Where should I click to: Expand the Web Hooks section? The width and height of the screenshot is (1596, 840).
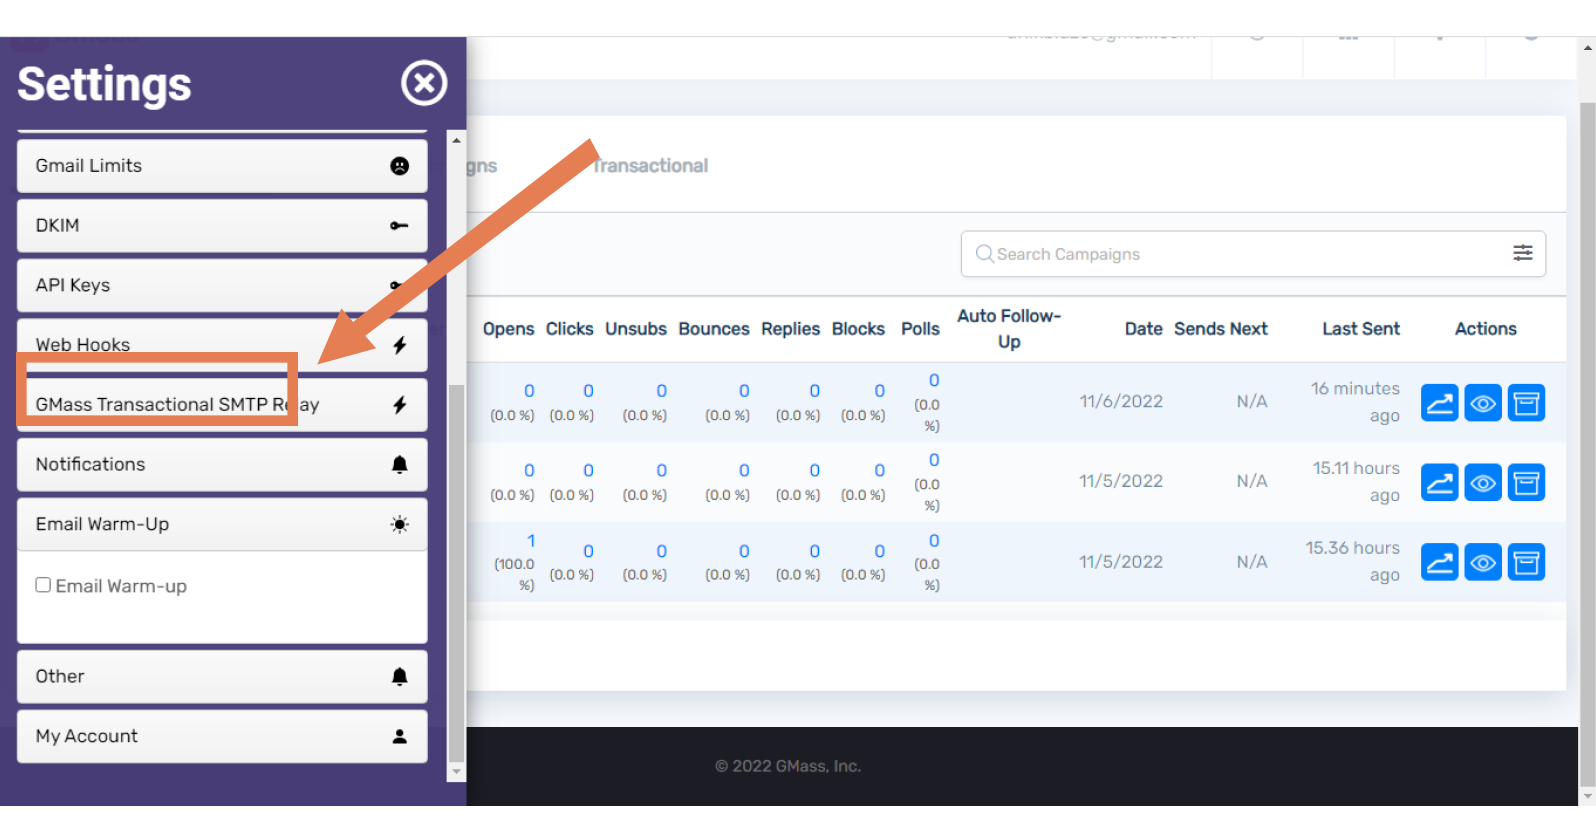(x=222, y=345)
